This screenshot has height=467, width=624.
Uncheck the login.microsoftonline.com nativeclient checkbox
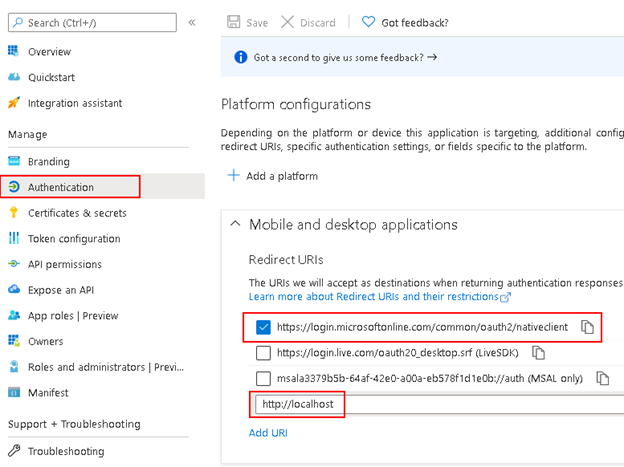point(263,327)
